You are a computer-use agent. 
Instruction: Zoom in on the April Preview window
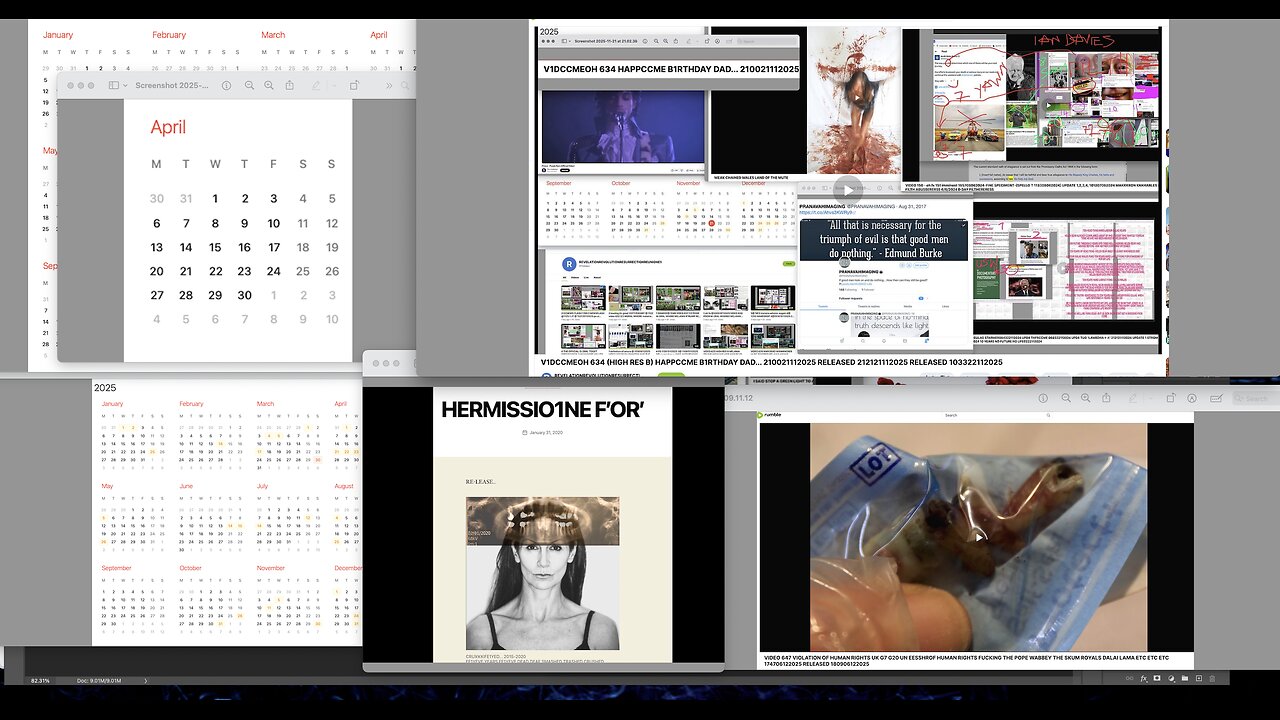269,86
